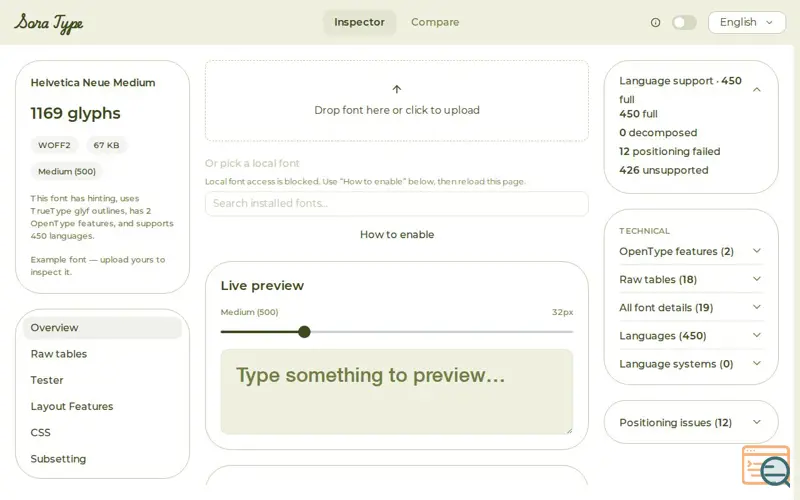Collapse the Language support panel chevron

757,90
